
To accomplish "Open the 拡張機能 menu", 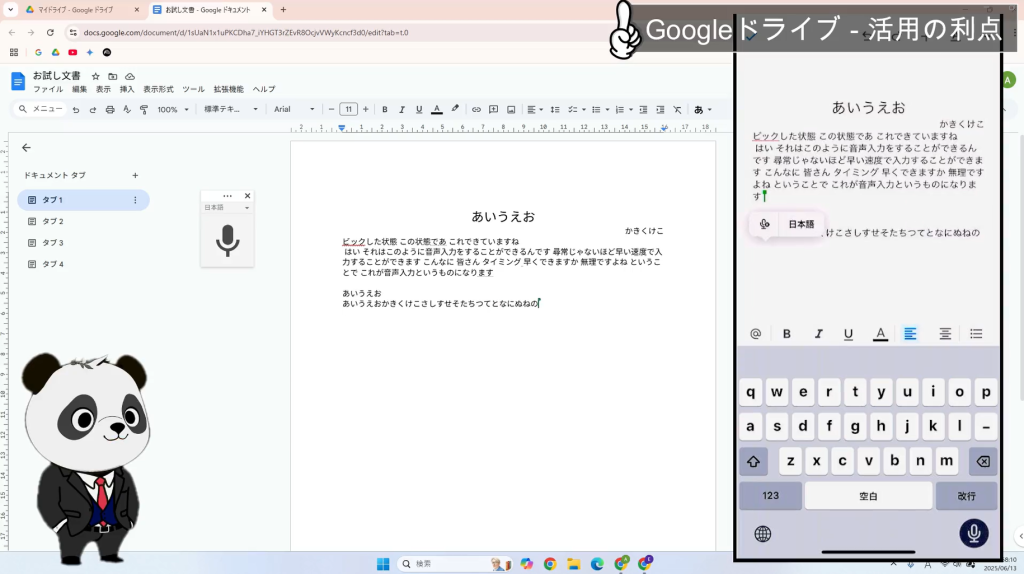I will [228, 89].
